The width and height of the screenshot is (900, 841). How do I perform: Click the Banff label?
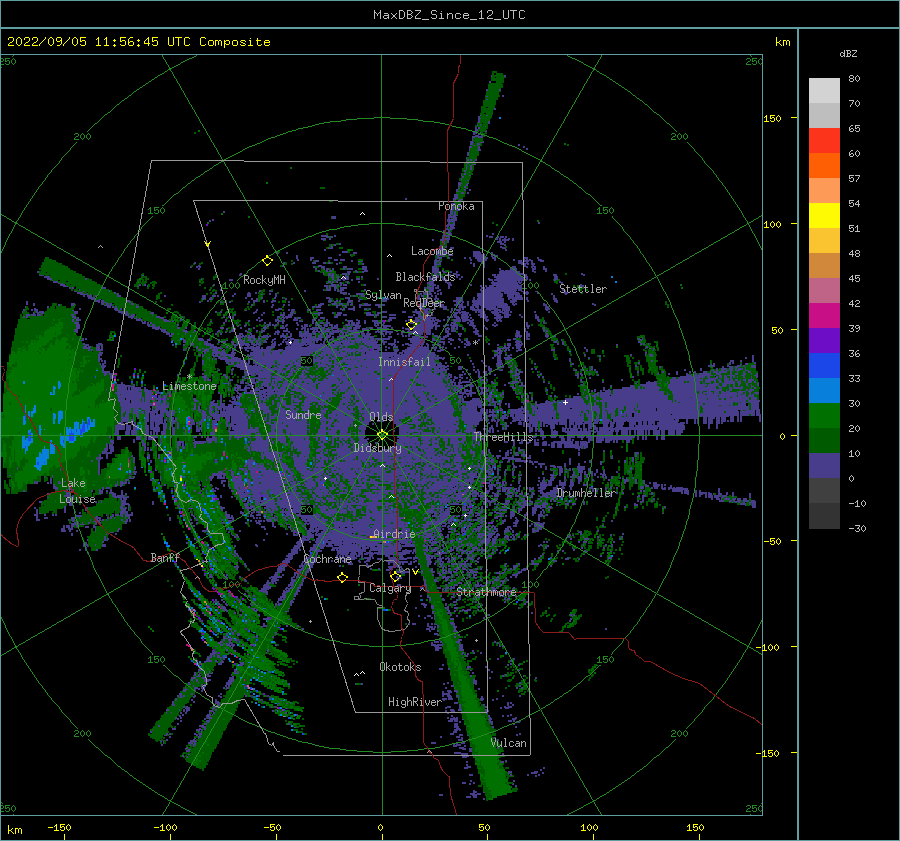[x=165, y=557]
